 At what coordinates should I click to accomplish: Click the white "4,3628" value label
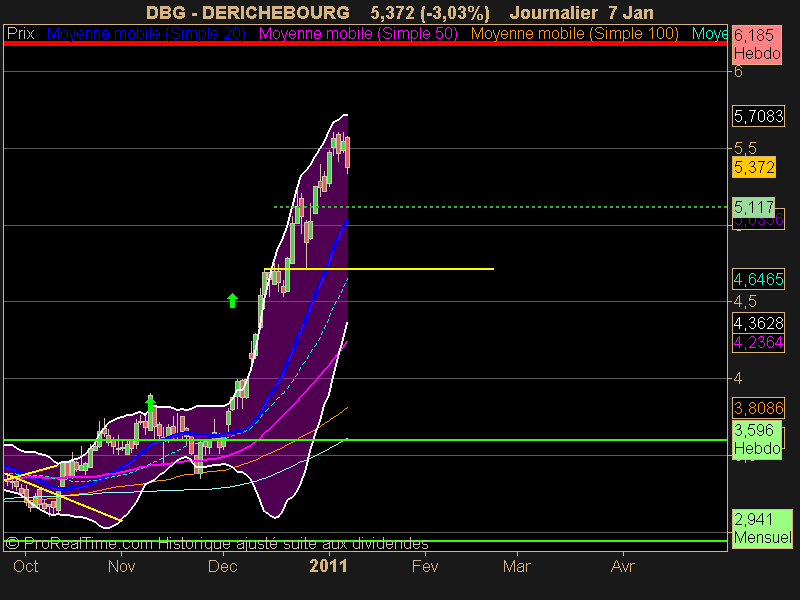(x=758, y=323)
